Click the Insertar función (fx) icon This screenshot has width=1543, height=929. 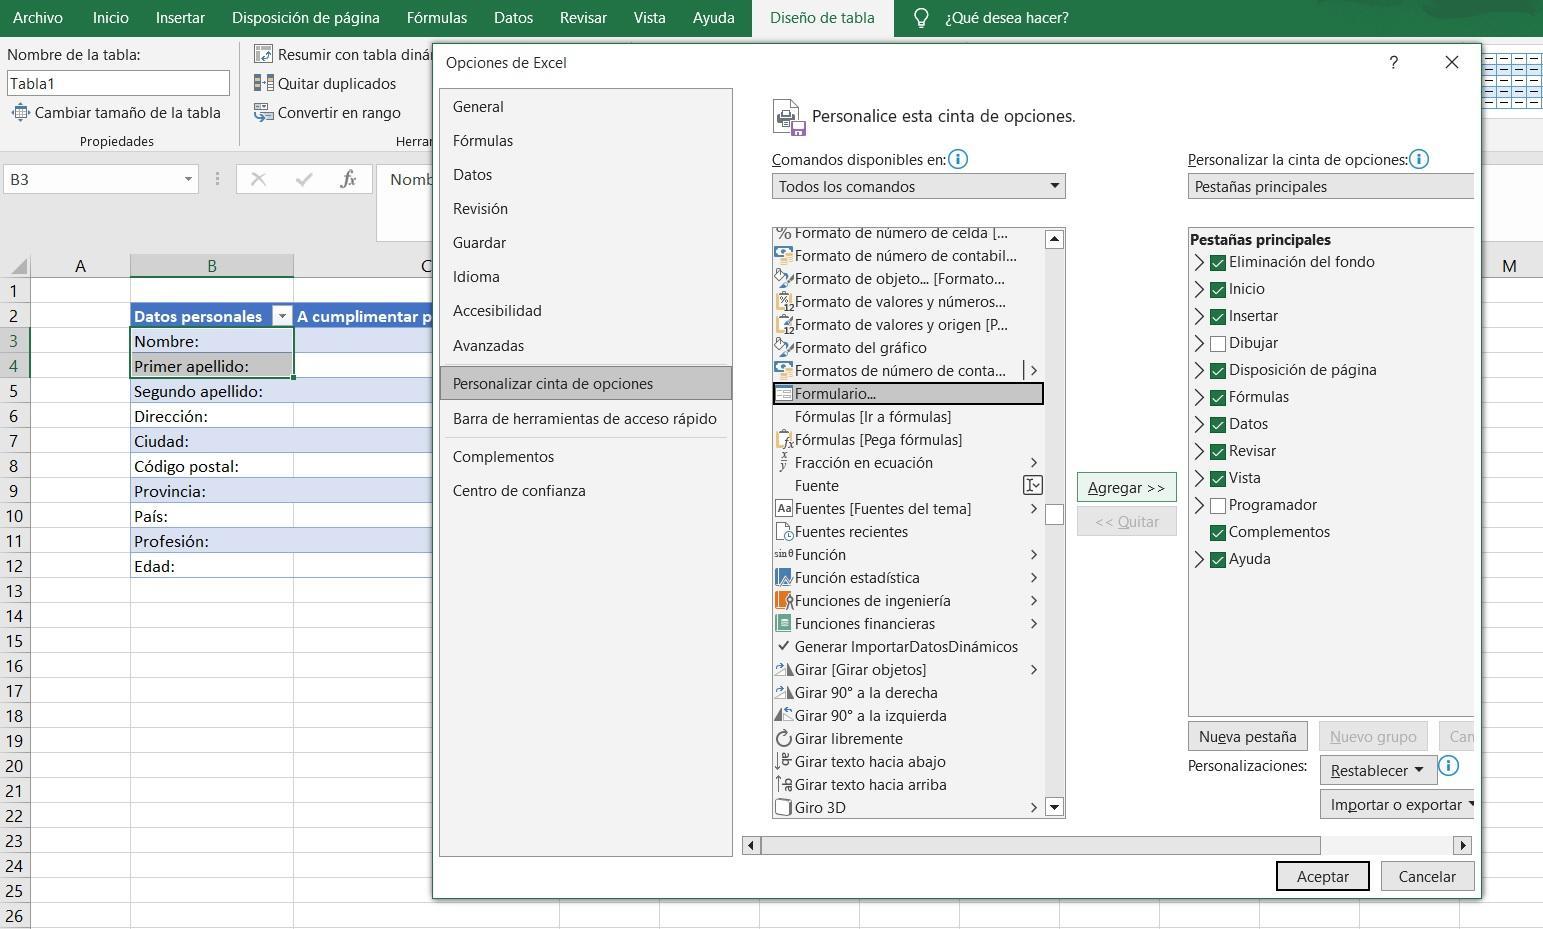(x=348, y=179)
